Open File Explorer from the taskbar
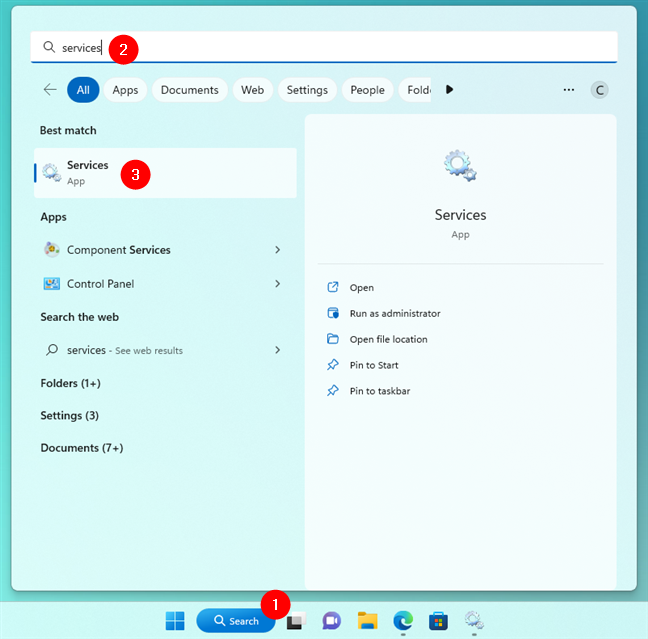Screen dimensions: 648x639 pos(367,621)
